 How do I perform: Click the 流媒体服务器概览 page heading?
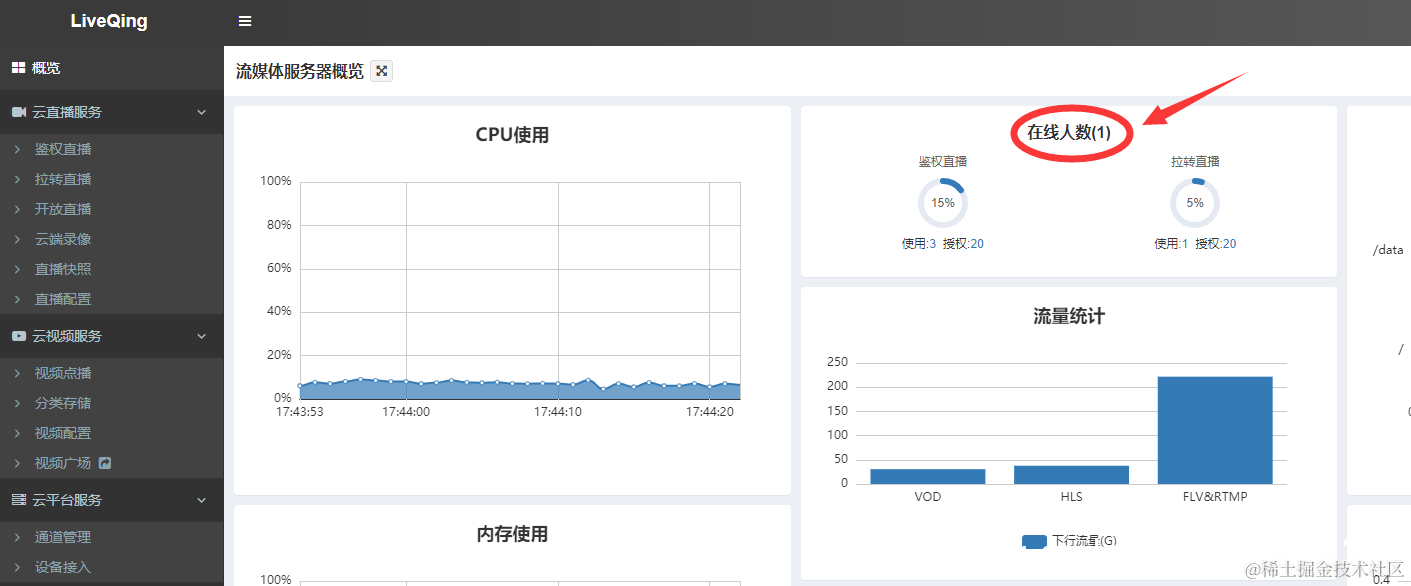pos(300,71)
